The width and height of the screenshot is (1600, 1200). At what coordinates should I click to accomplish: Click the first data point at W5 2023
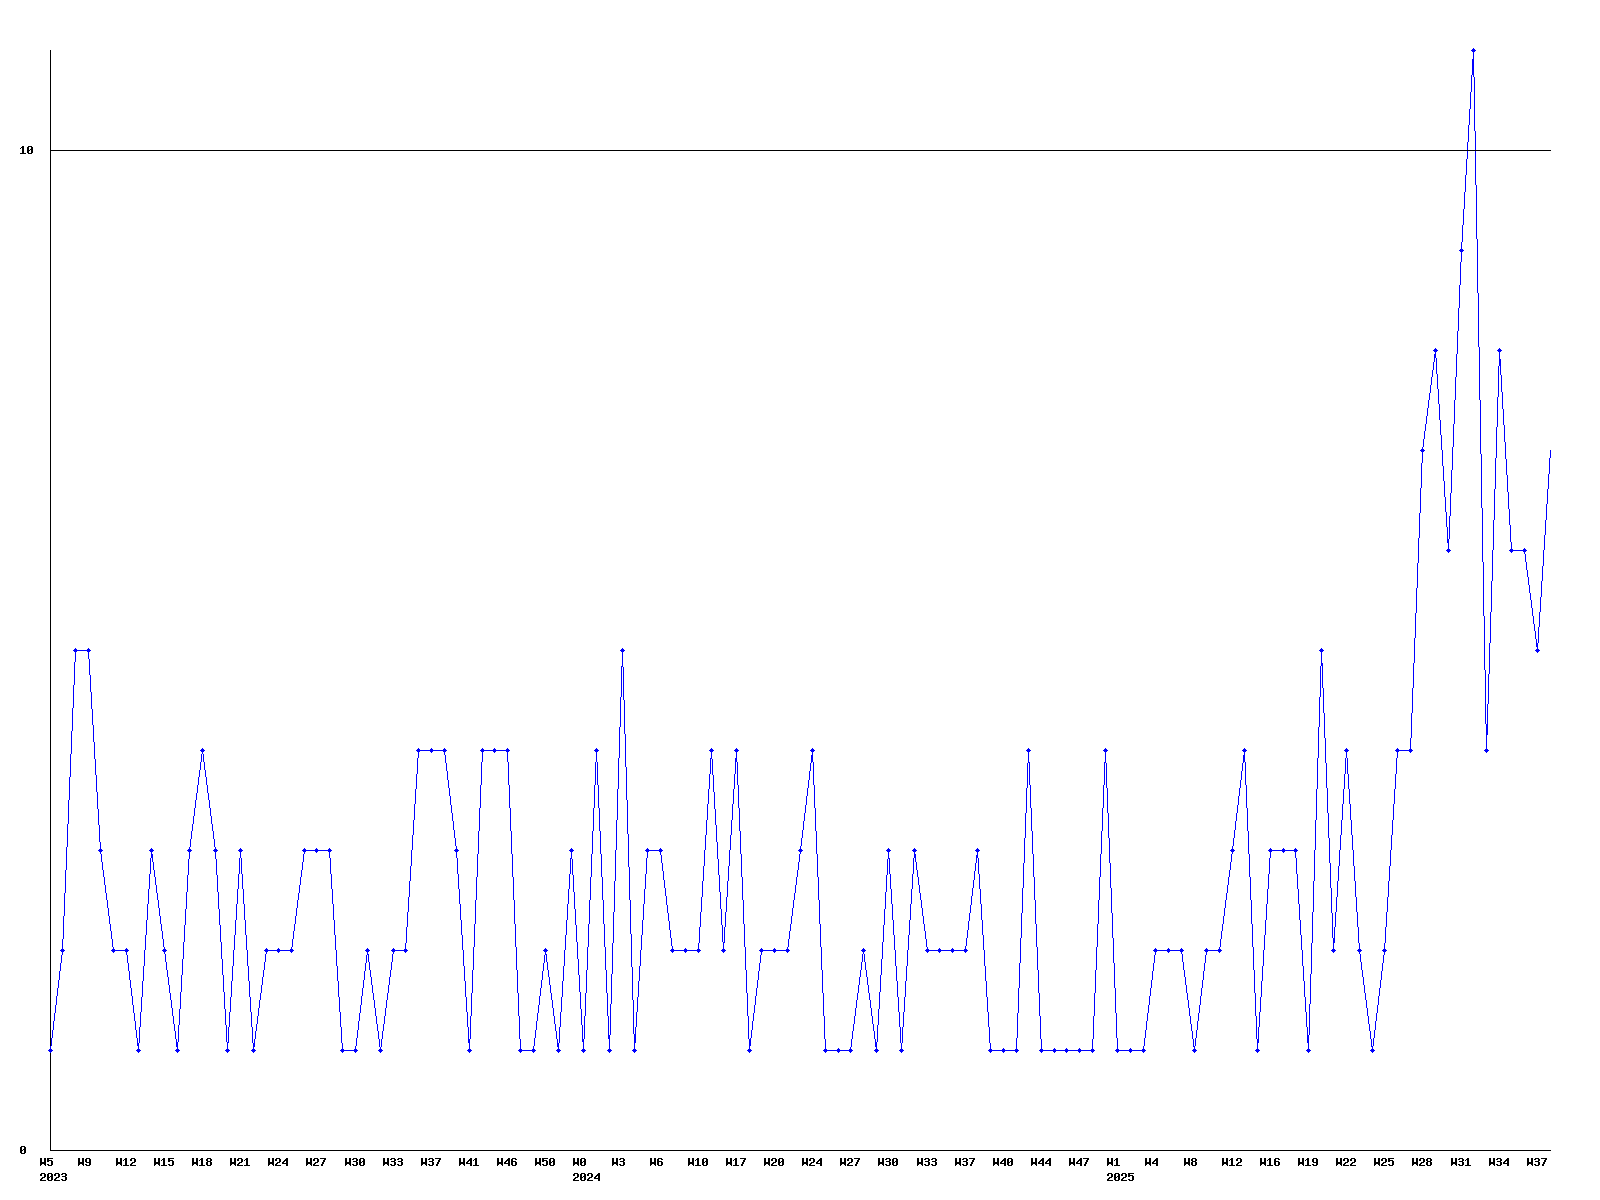click(50, 1050)
